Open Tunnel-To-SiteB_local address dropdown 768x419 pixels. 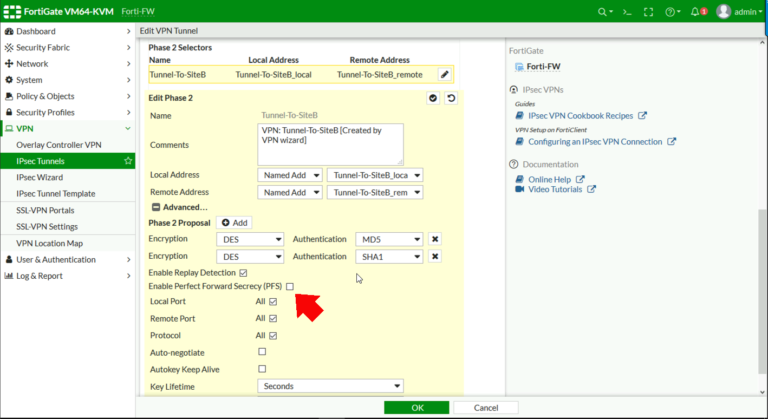[375, 175]
